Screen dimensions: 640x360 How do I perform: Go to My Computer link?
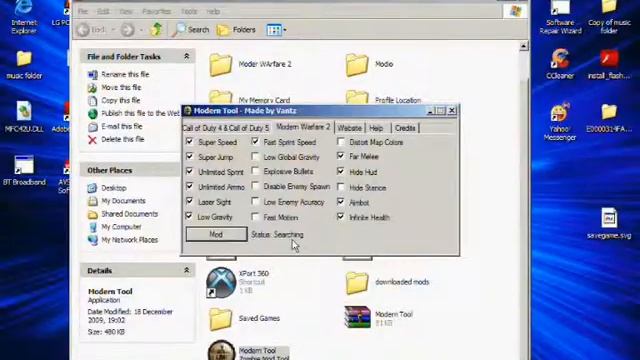121,227
